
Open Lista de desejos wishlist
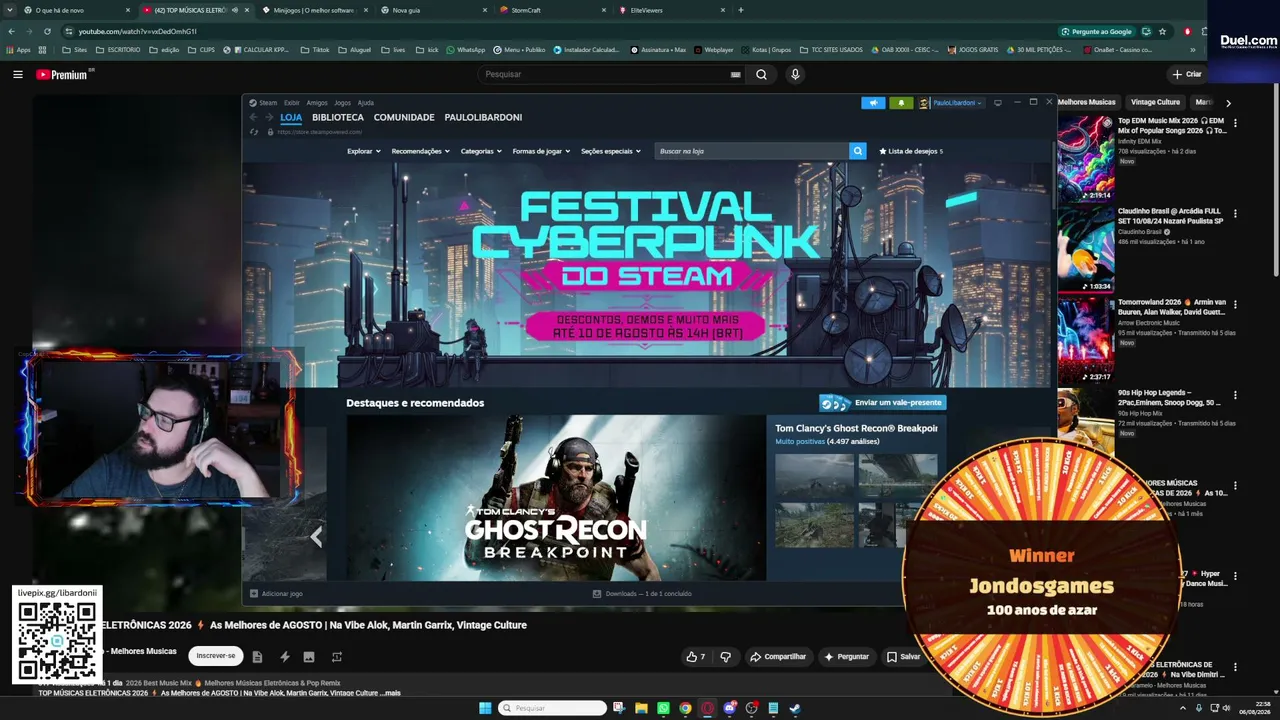pos(911,151)
